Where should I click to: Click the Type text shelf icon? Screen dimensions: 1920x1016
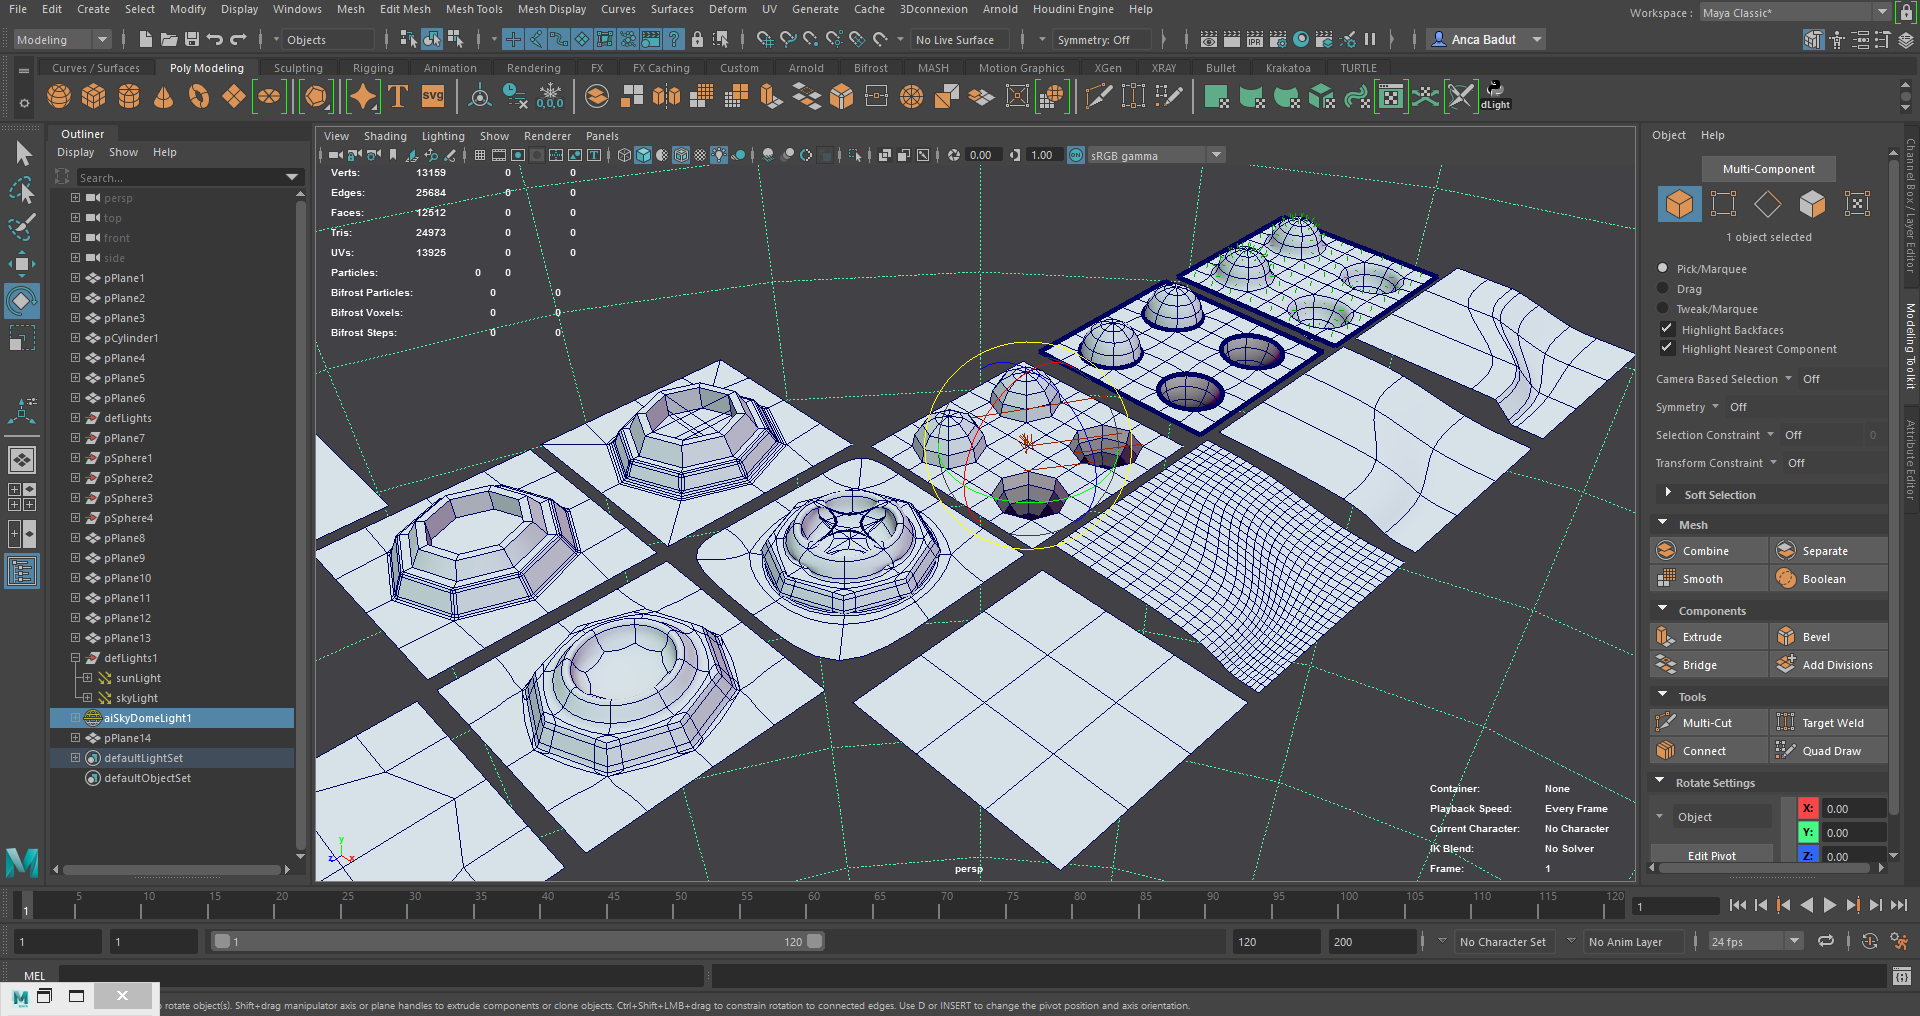tap(398, 97)
